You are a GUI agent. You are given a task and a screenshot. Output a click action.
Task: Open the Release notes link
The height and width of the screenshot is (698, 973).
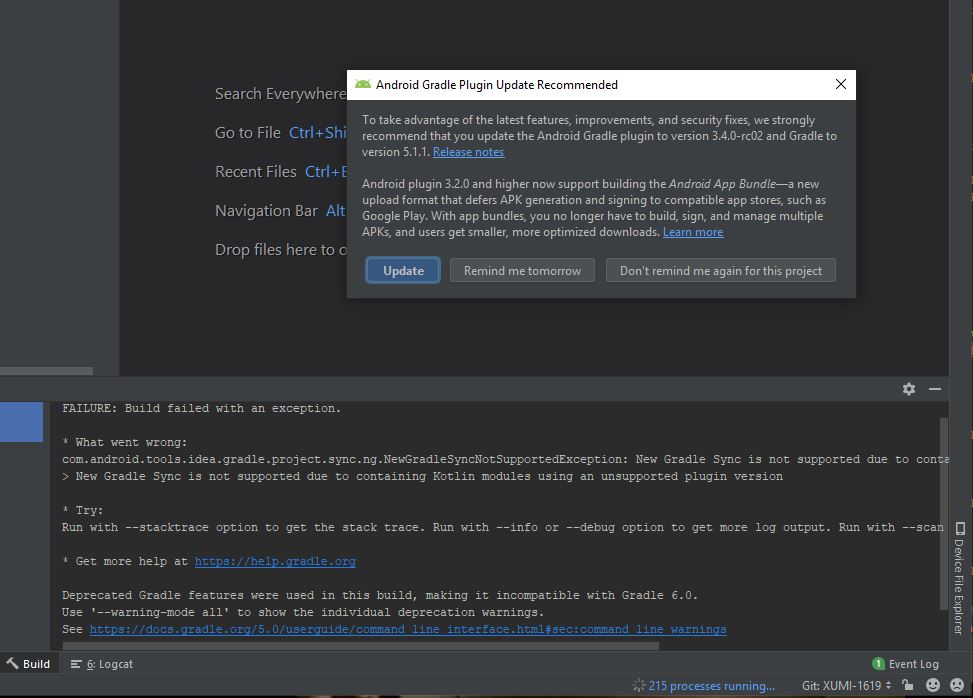click(x=468, y=152)
